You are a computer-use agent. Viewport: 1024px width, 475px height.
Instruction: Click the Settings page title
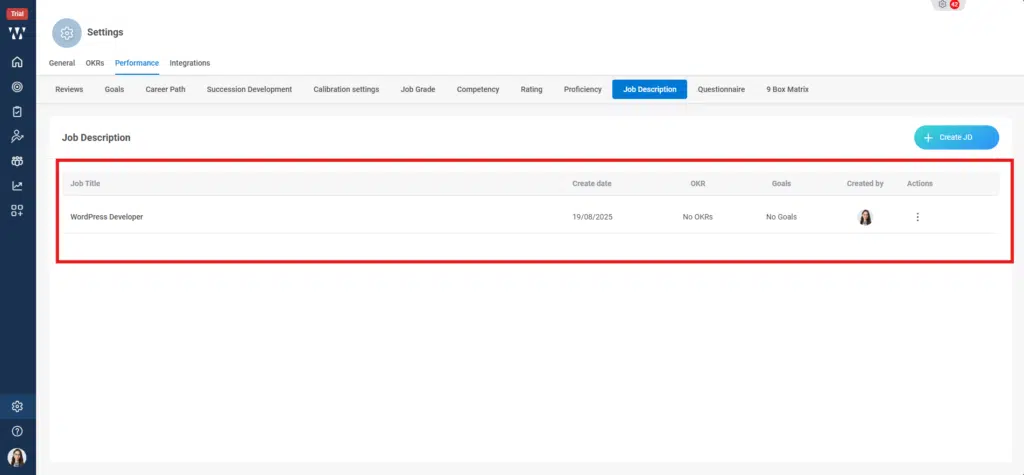[x=105, y=32]
